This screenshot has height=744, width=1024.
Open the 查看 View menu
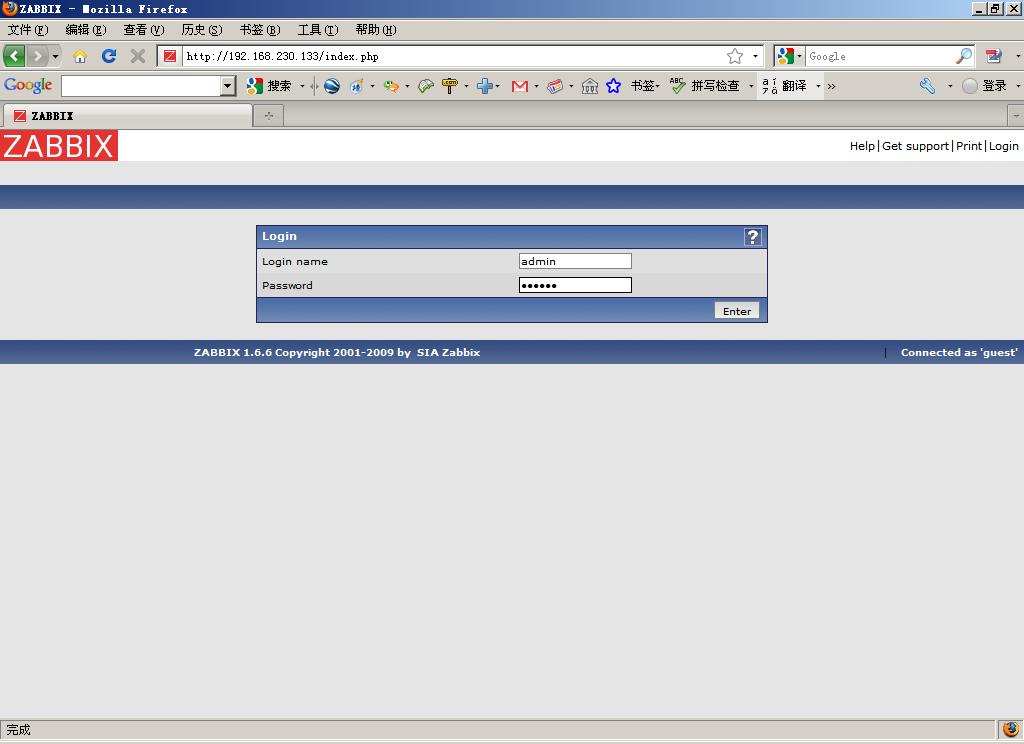(144, 30)
